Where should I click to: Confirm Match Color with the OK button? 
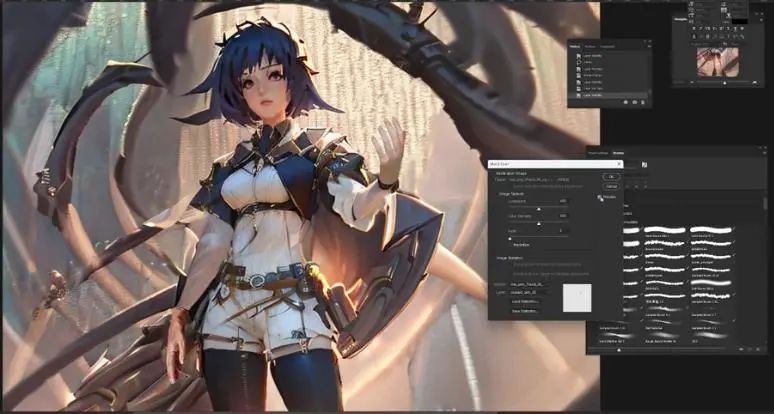pos(611,177)
